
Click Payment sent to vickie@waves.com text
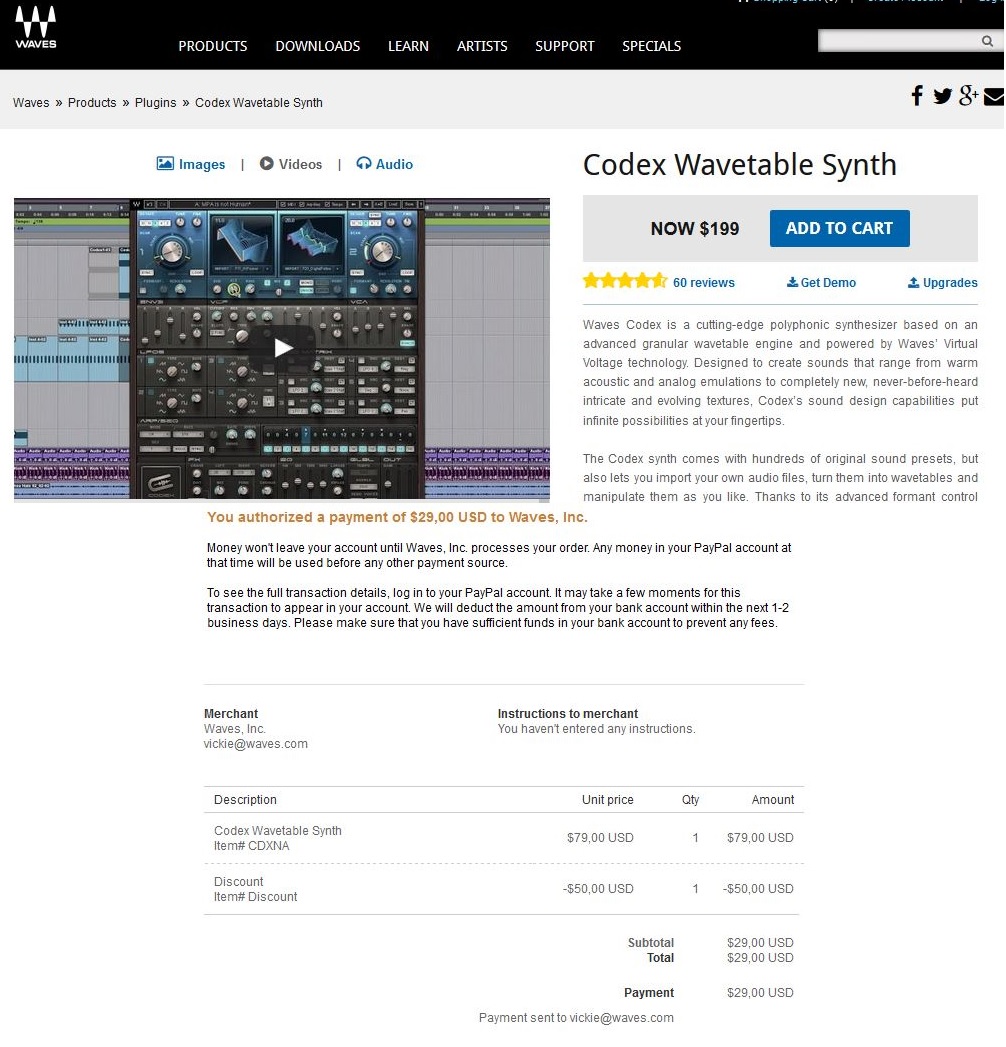(x=576, y=1018)
